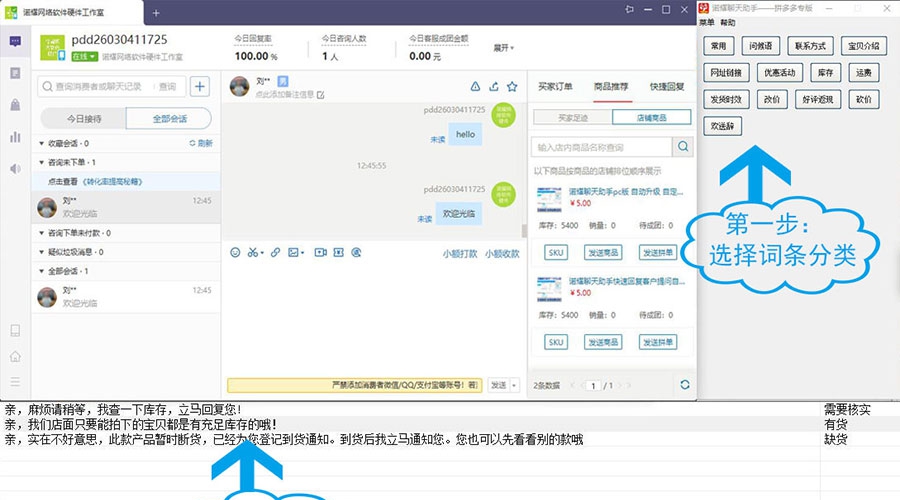900x500 pixels.
Task: Open 菜单 menu in assistant window
Action: 707,22
